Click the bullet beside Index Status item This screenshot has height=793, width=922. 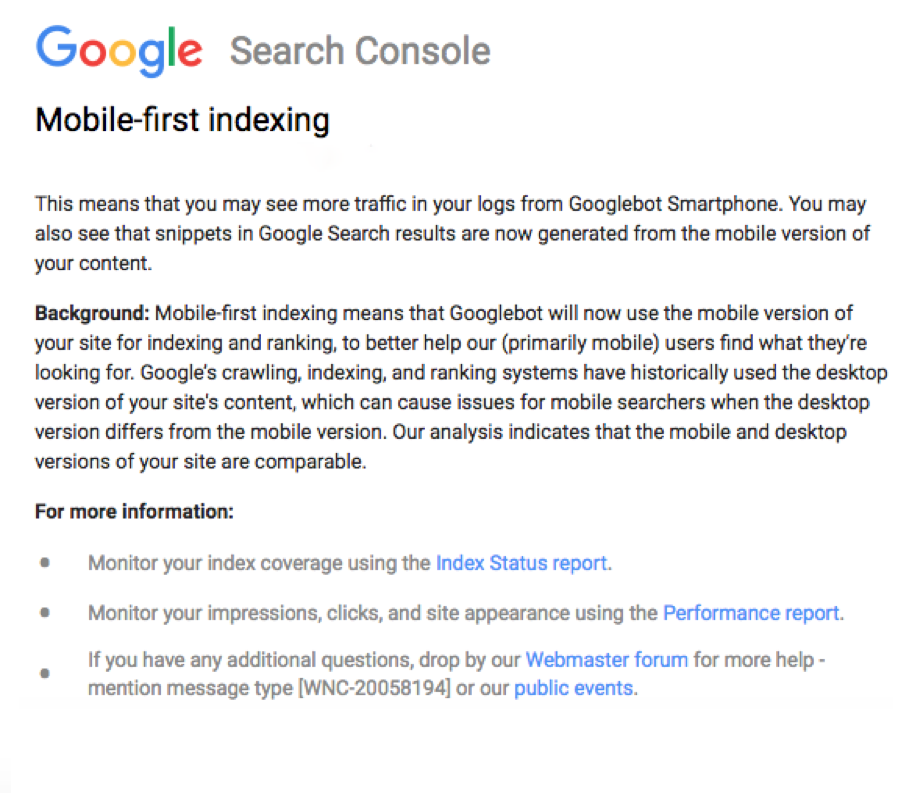(45, 563)
